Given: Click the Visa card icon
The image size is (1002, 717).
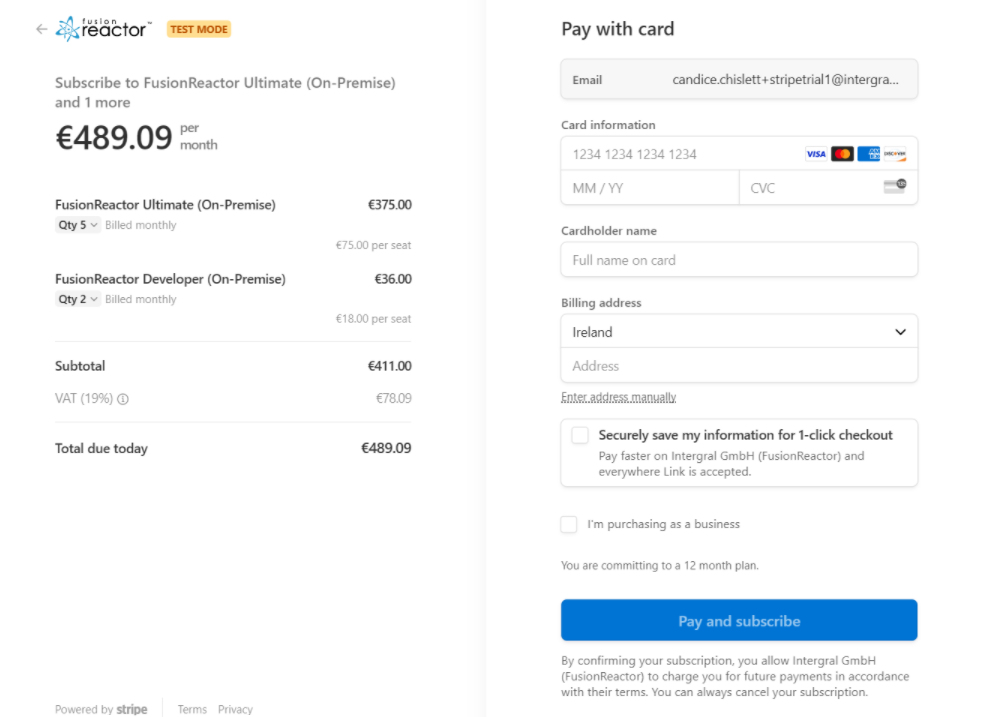Looking at the screenshot, I should click(x=815, y=154).
